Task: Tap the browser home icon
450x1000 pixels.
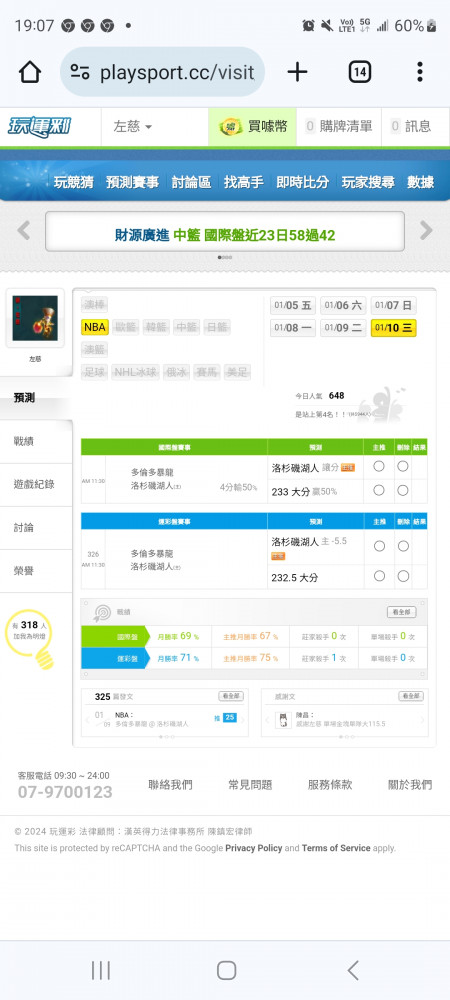Action: [x=29, y=72]
